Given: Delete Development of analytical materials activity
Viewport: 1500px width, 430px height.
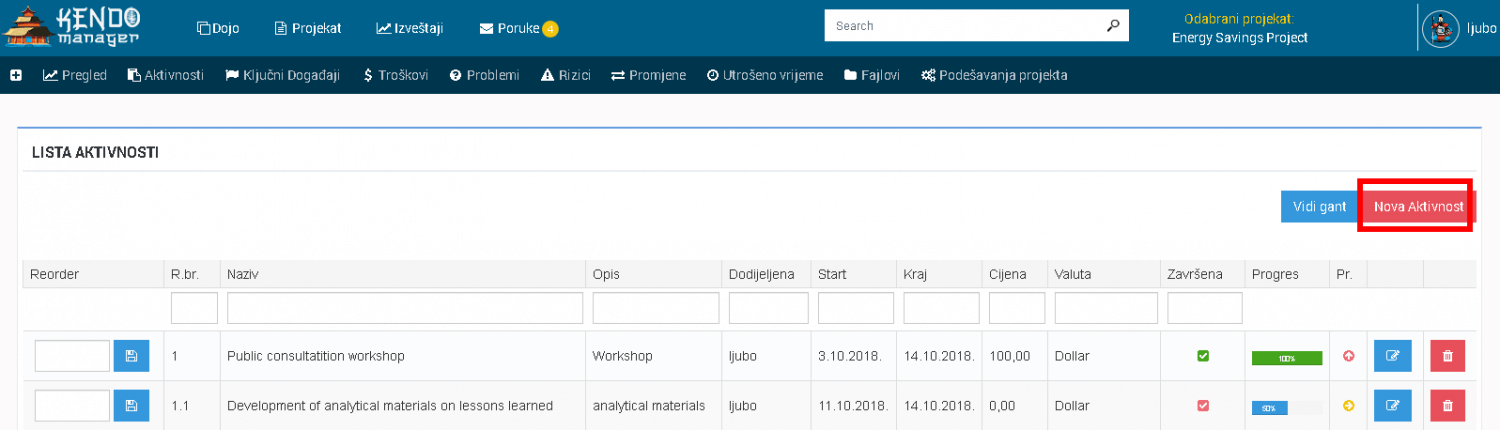Looking at the screenshot, I should click(1447, 405).
